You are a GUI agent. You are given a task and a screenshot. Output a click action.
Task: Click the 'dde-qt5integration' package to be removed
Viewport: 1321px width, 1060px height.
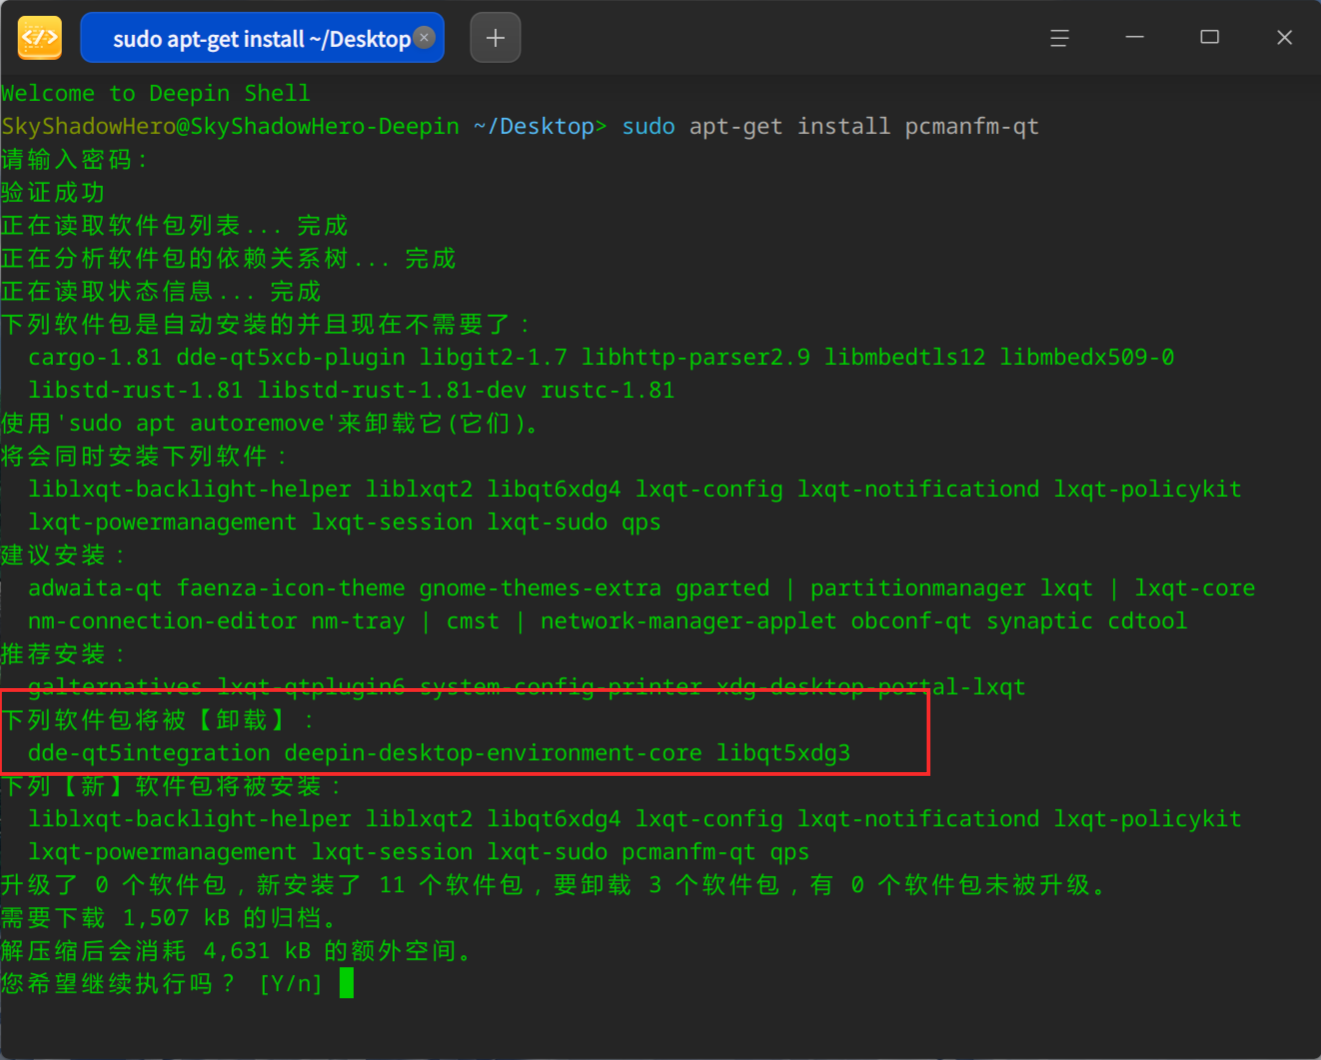[149, 753]
